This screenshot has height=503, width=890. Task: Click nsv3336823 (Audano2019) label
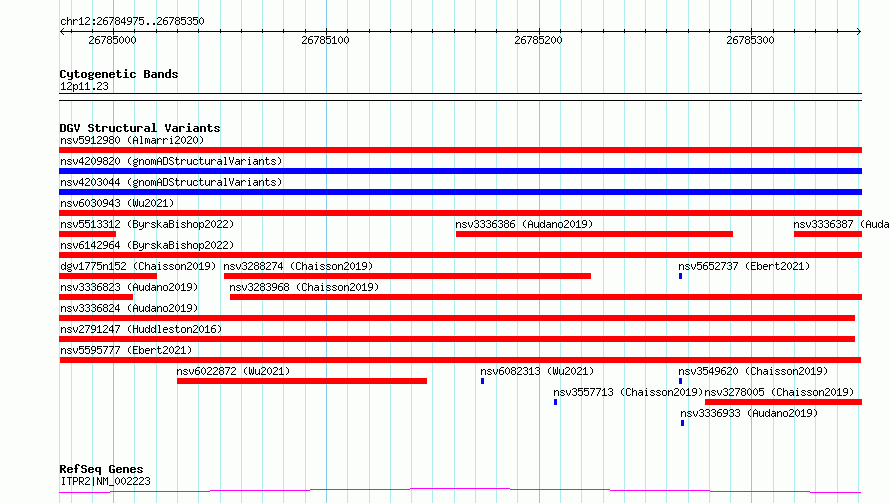pyautogui.click(x=129, y=287)
